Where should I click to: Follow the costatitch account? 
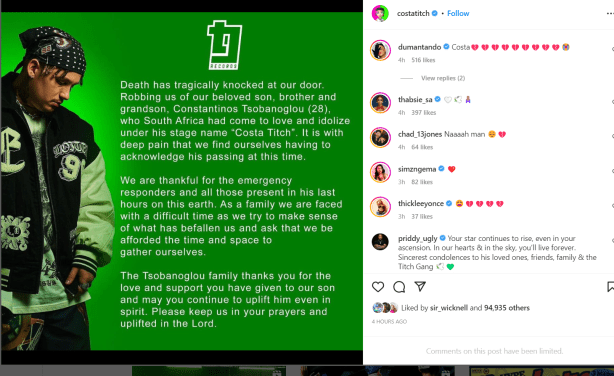point(458,13)
